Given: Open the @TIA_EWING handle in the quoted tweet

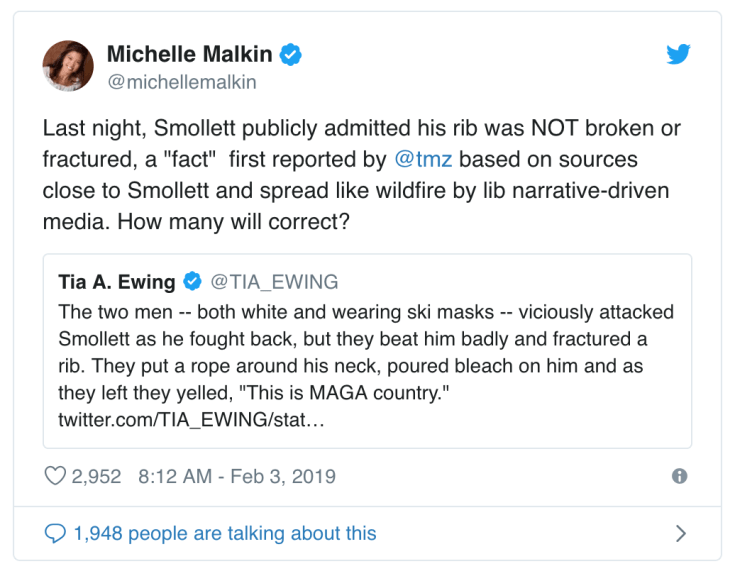Looking at the screenshot, I should [272, 282].
